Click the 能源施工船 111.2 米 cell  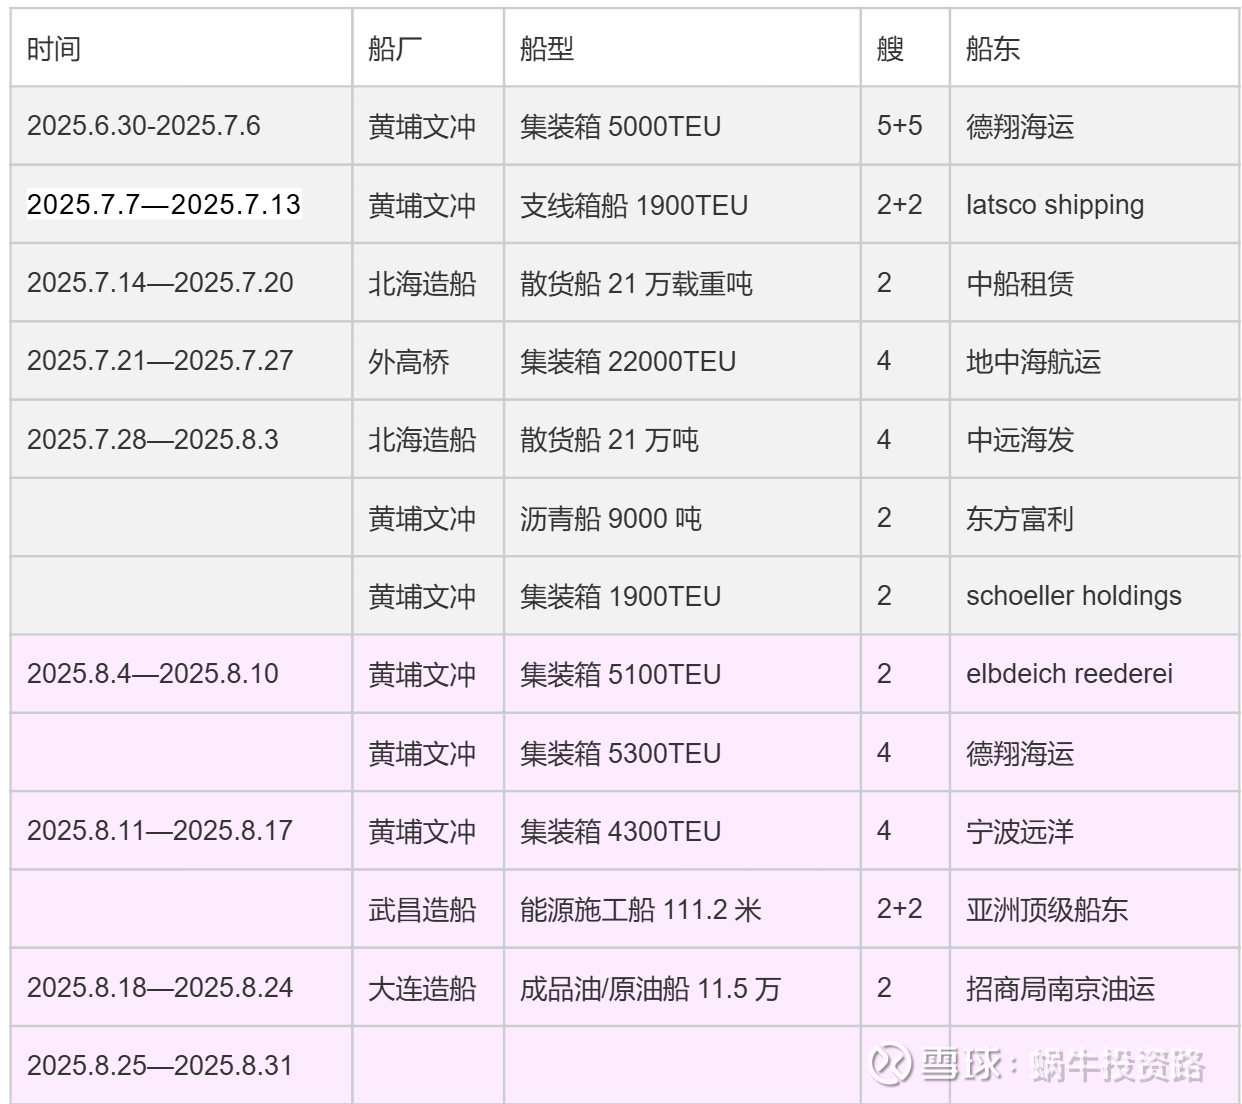641,909
